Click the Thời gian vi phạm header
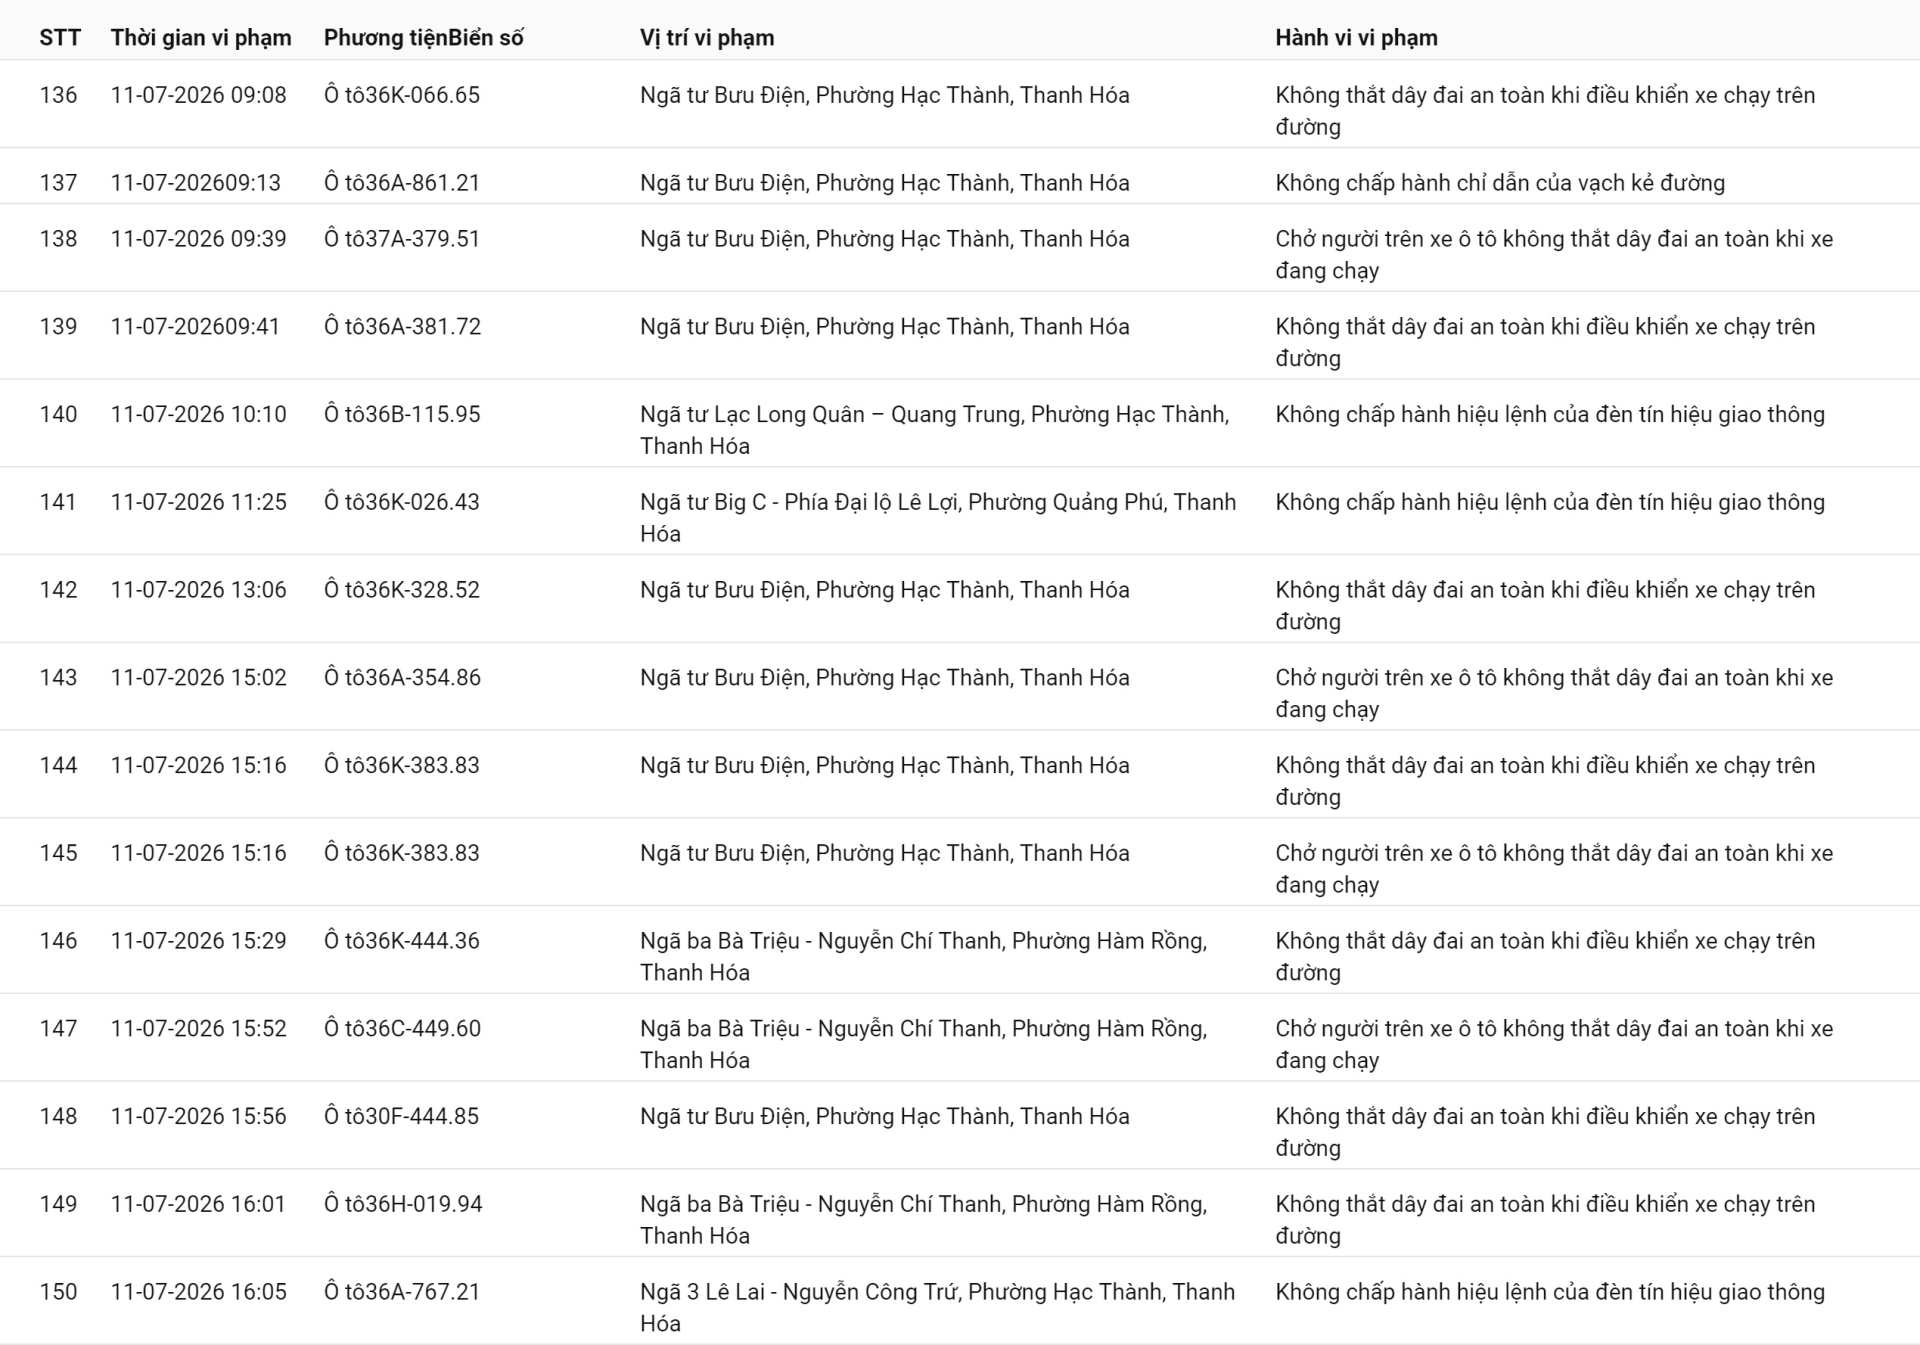 click(x=201, y=38)
